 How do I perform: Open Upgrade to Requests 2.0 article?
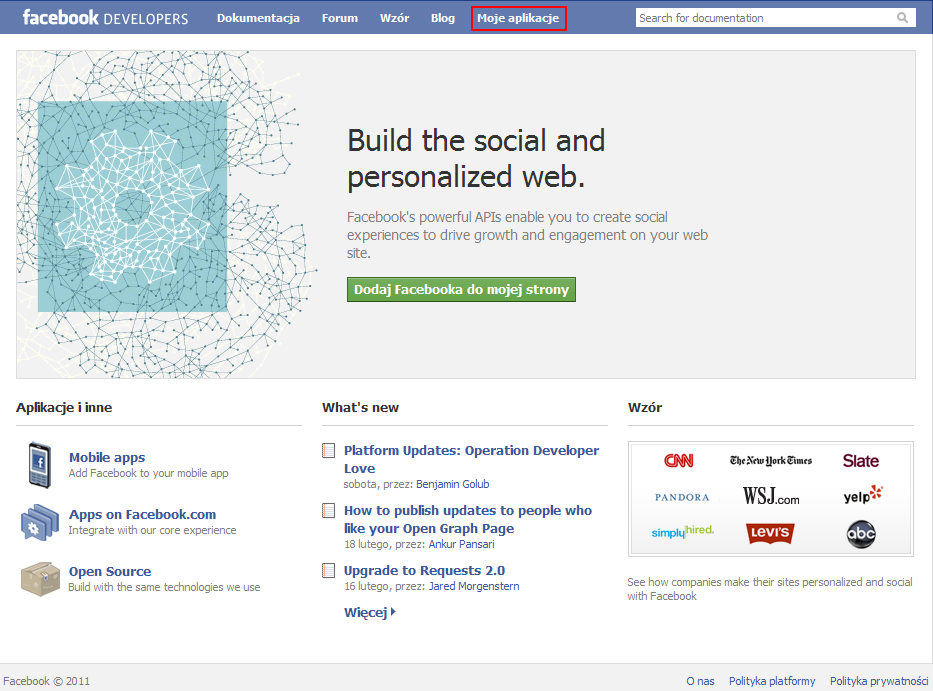tap(424, 570)
